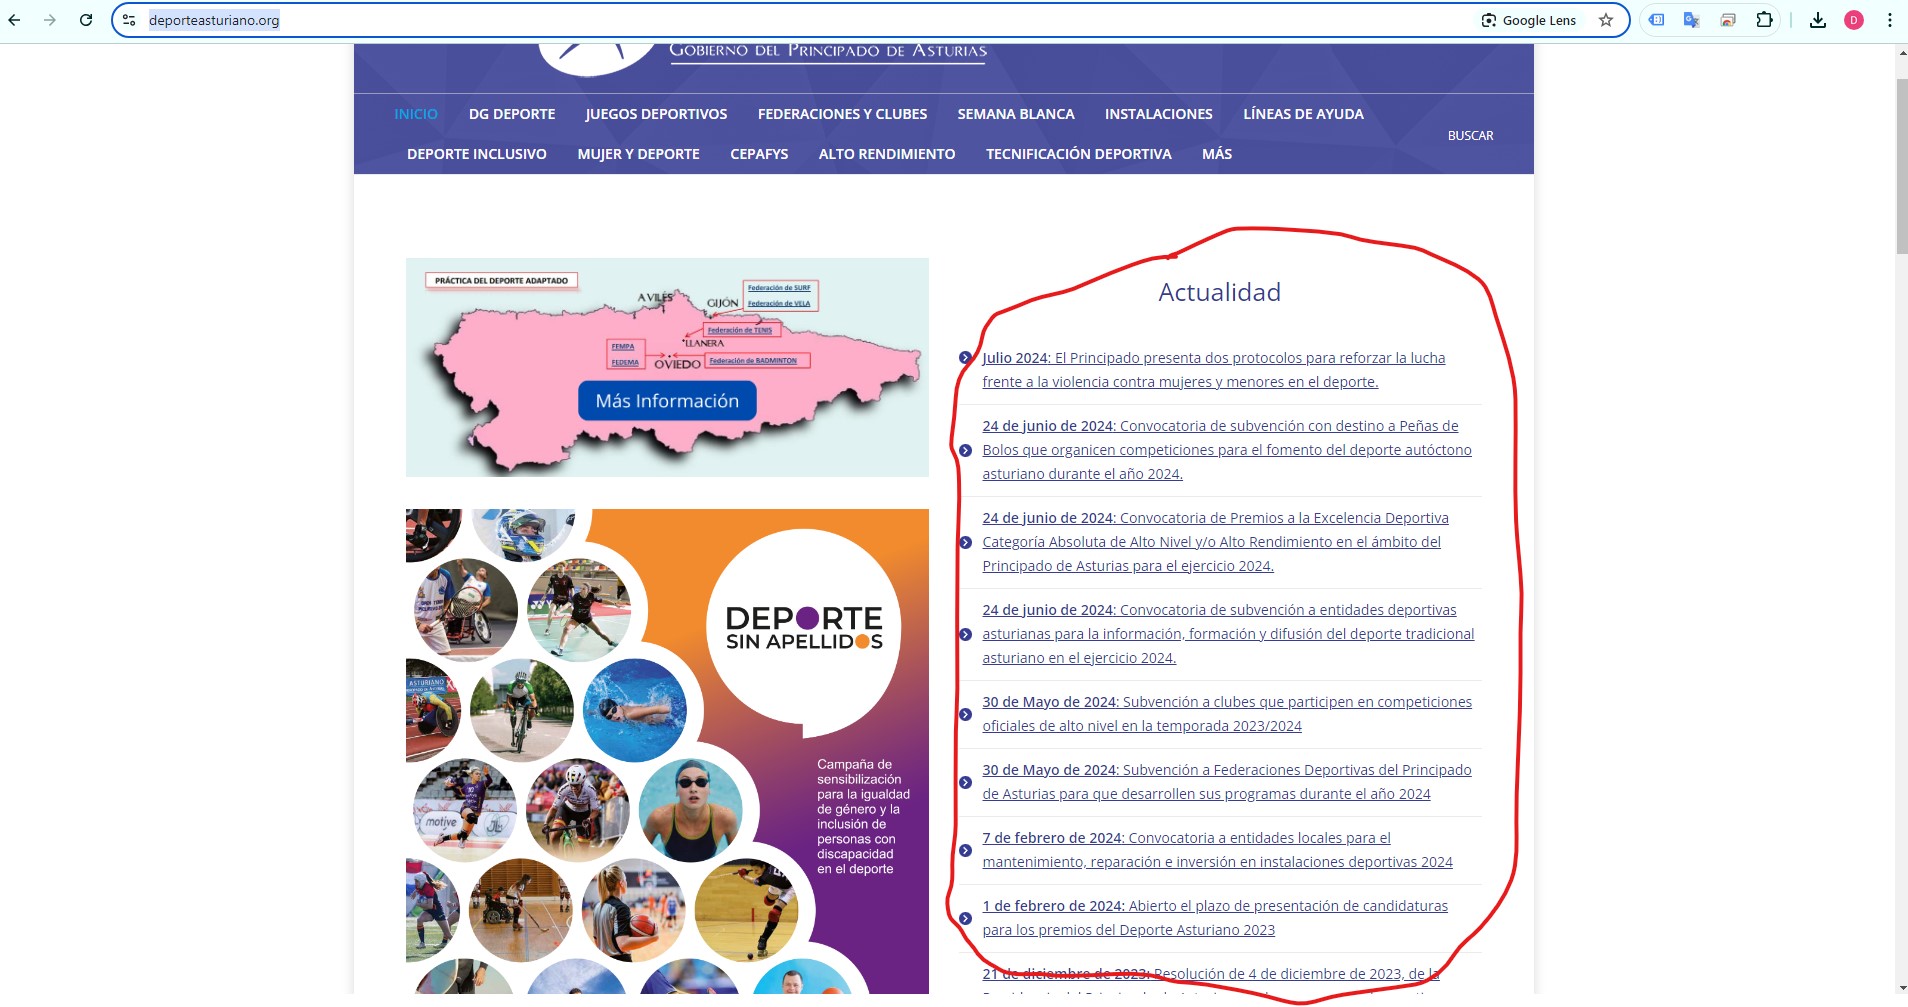
Task: Reload the page with the refresh icon
Action: pos(86,20)
